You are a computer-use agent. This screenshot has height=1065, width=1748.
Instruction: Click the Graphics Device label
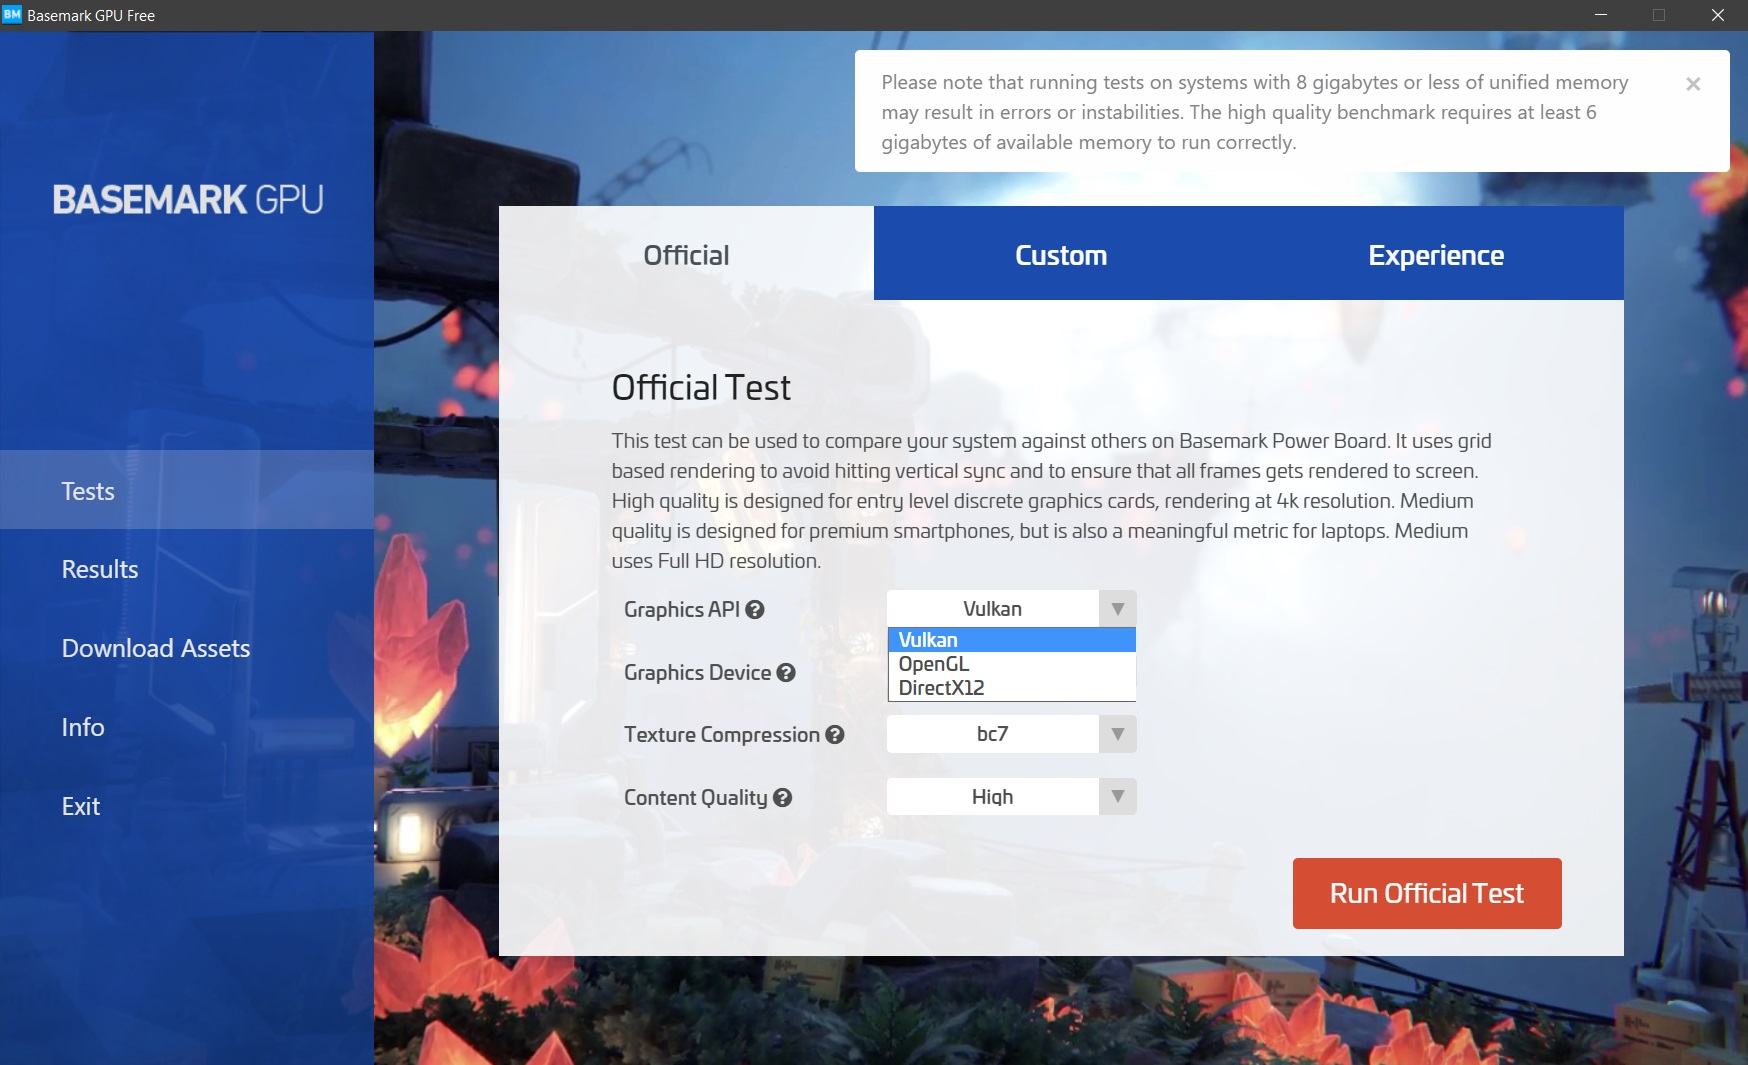[x=697, y=673]
